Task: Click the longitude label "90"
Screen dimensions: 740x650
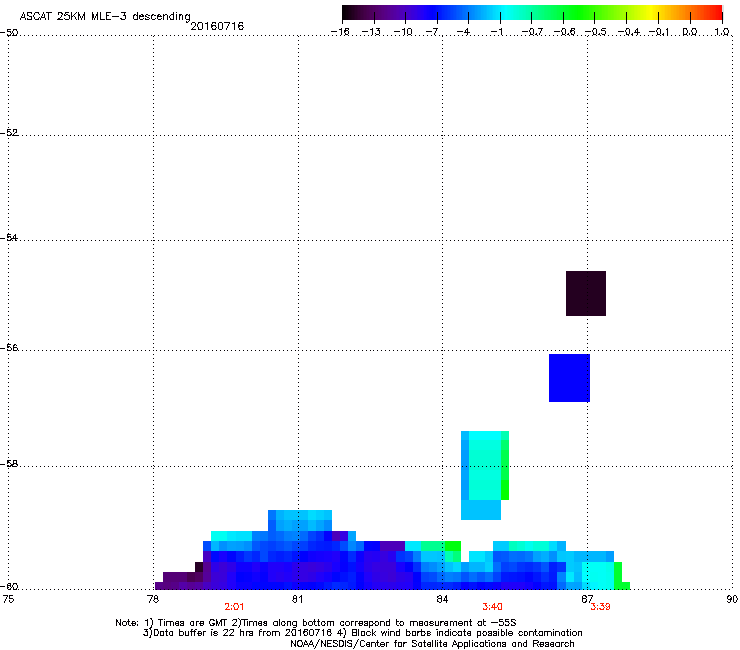Action: pos(732,599)
